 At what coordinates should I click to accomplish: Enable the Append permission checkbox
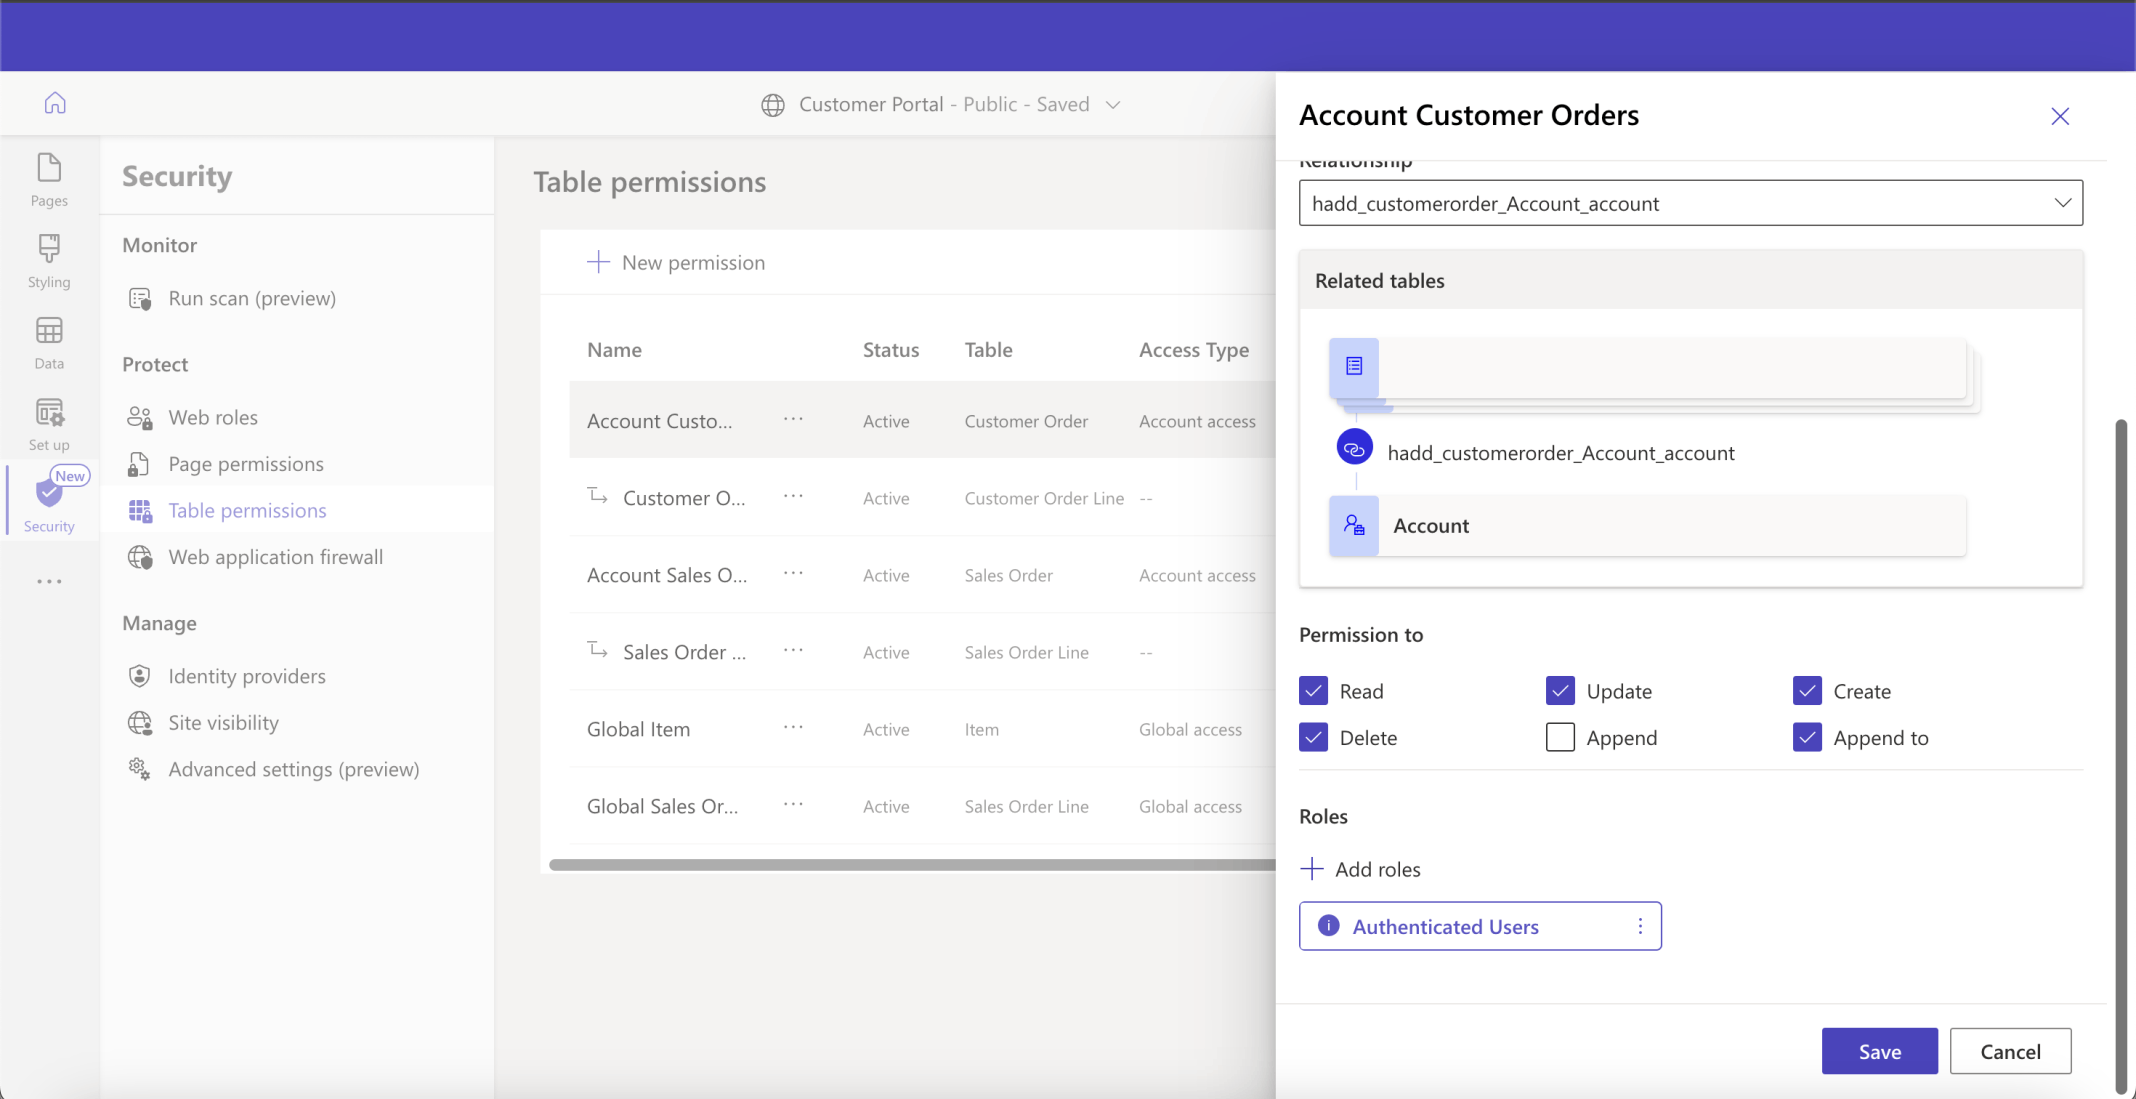pyautogui.click(x=1560, y=738)
